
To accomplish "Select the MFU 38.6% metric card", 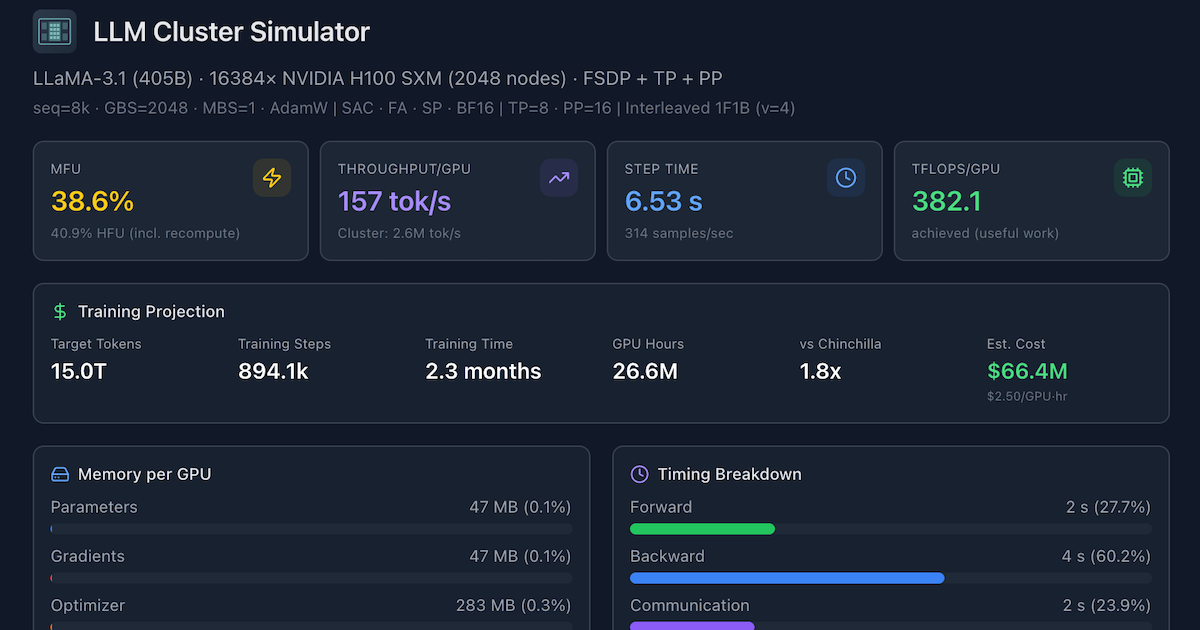I will (x=170, y=200).
